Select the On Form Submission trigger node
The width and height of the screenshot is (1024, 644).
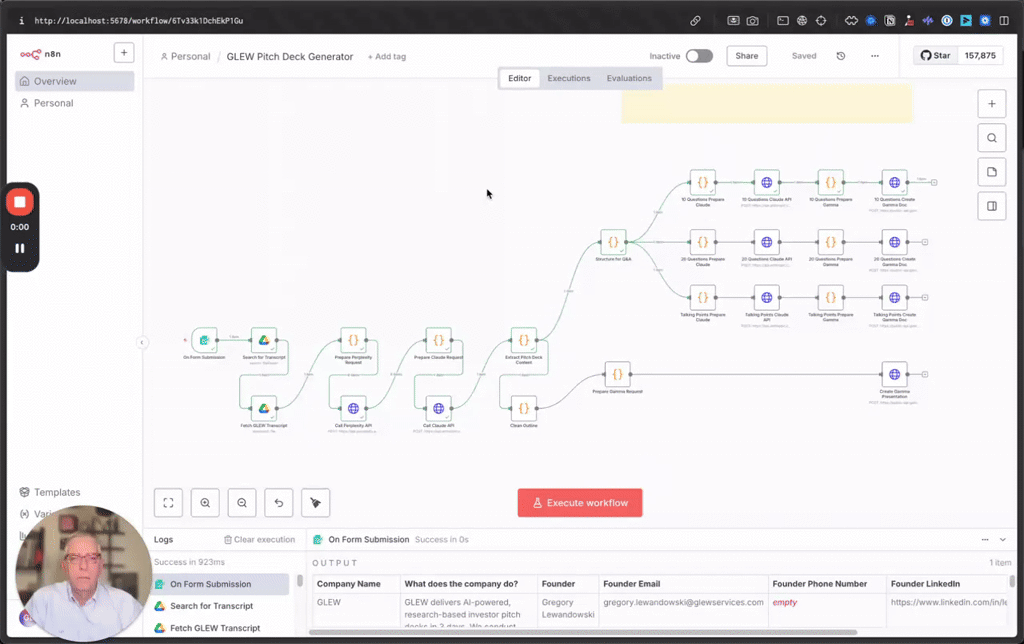point(204,340)
